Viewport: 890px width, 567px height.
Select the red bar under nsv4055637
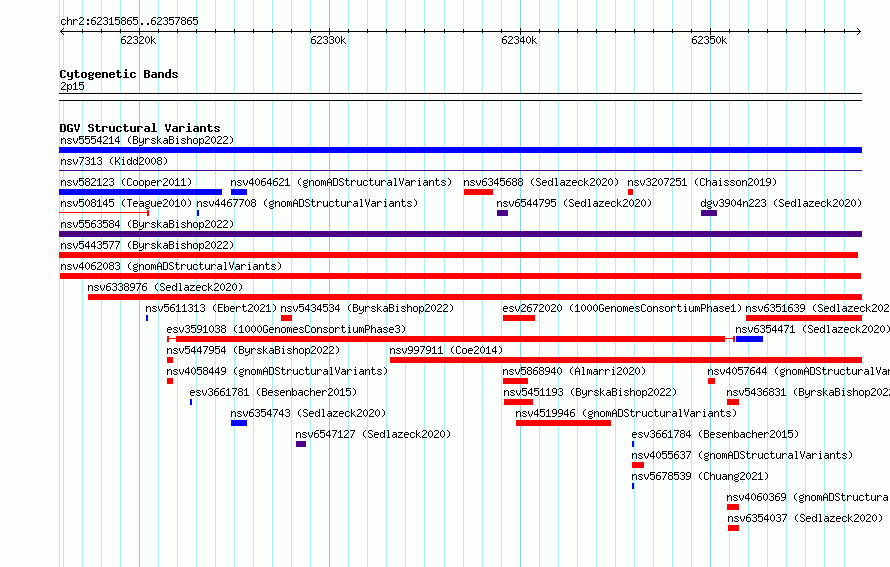point(638,465)
